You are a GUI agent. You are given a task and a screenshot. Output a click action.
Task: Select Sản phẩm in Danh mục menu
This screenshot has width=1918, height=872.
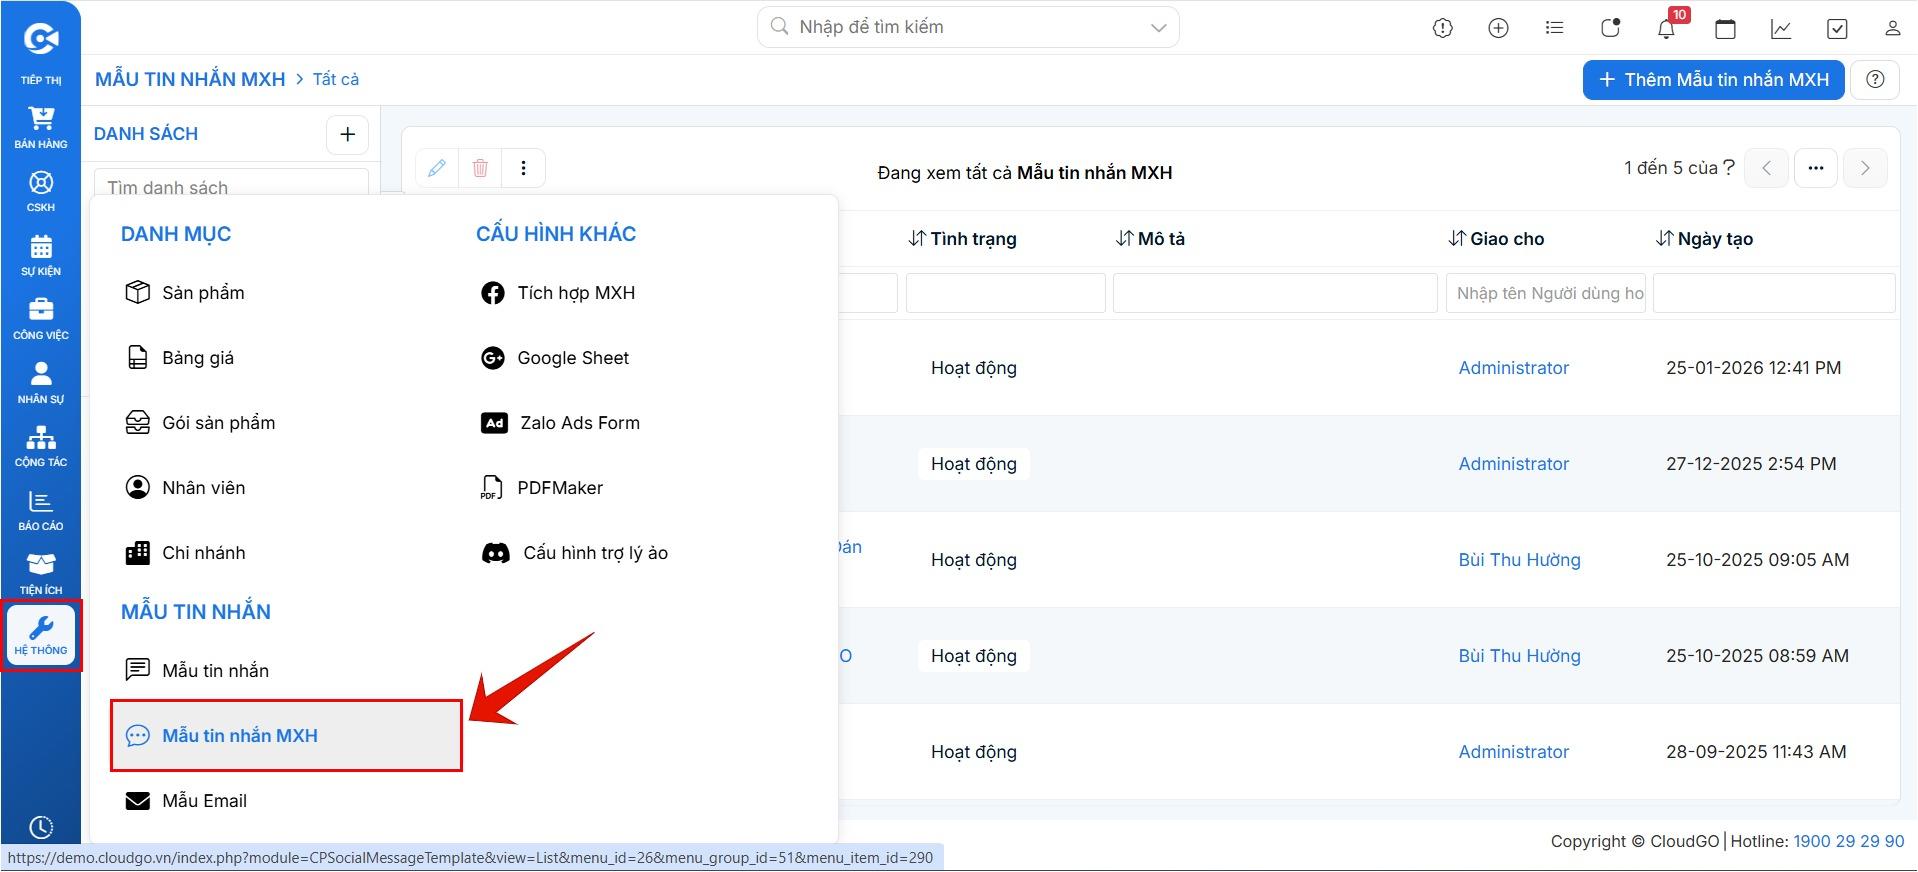click(185, 293)
